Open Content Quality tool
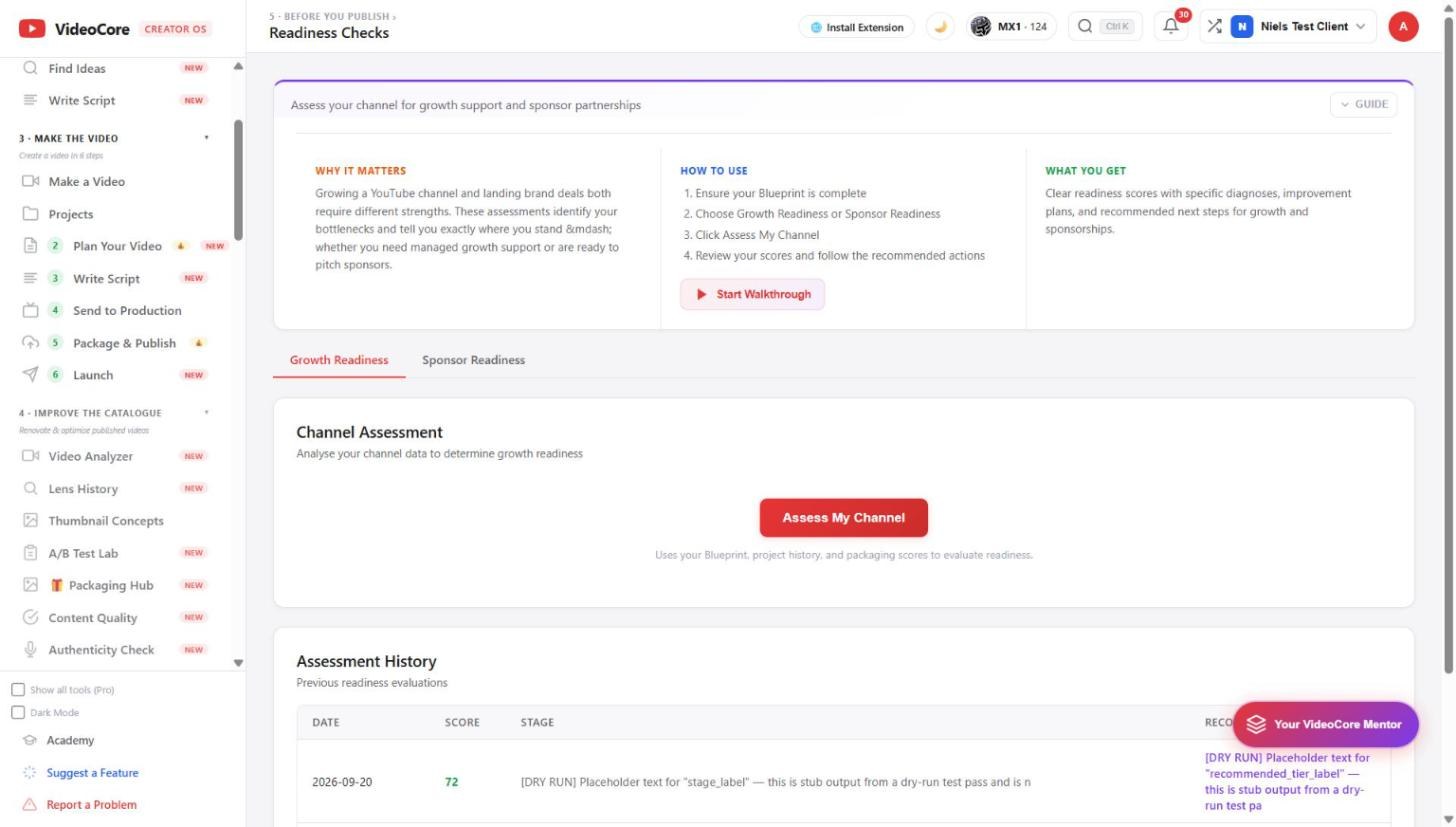1456x827 pixels. 92,618
